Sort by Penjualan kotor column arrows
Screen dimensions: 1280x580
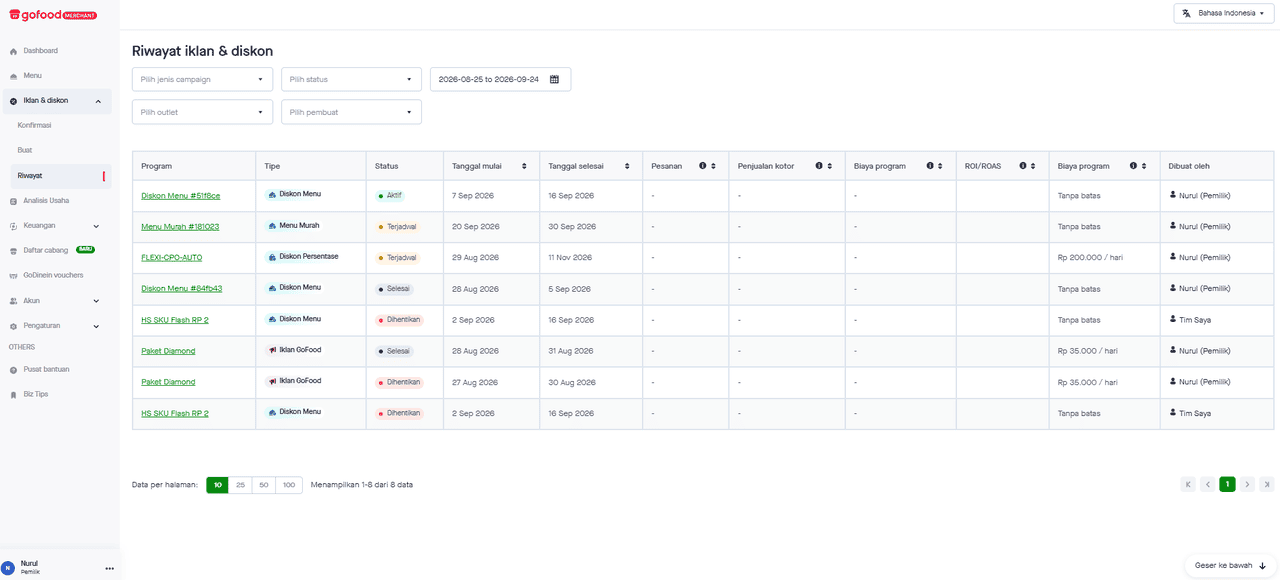pos(830,166)
